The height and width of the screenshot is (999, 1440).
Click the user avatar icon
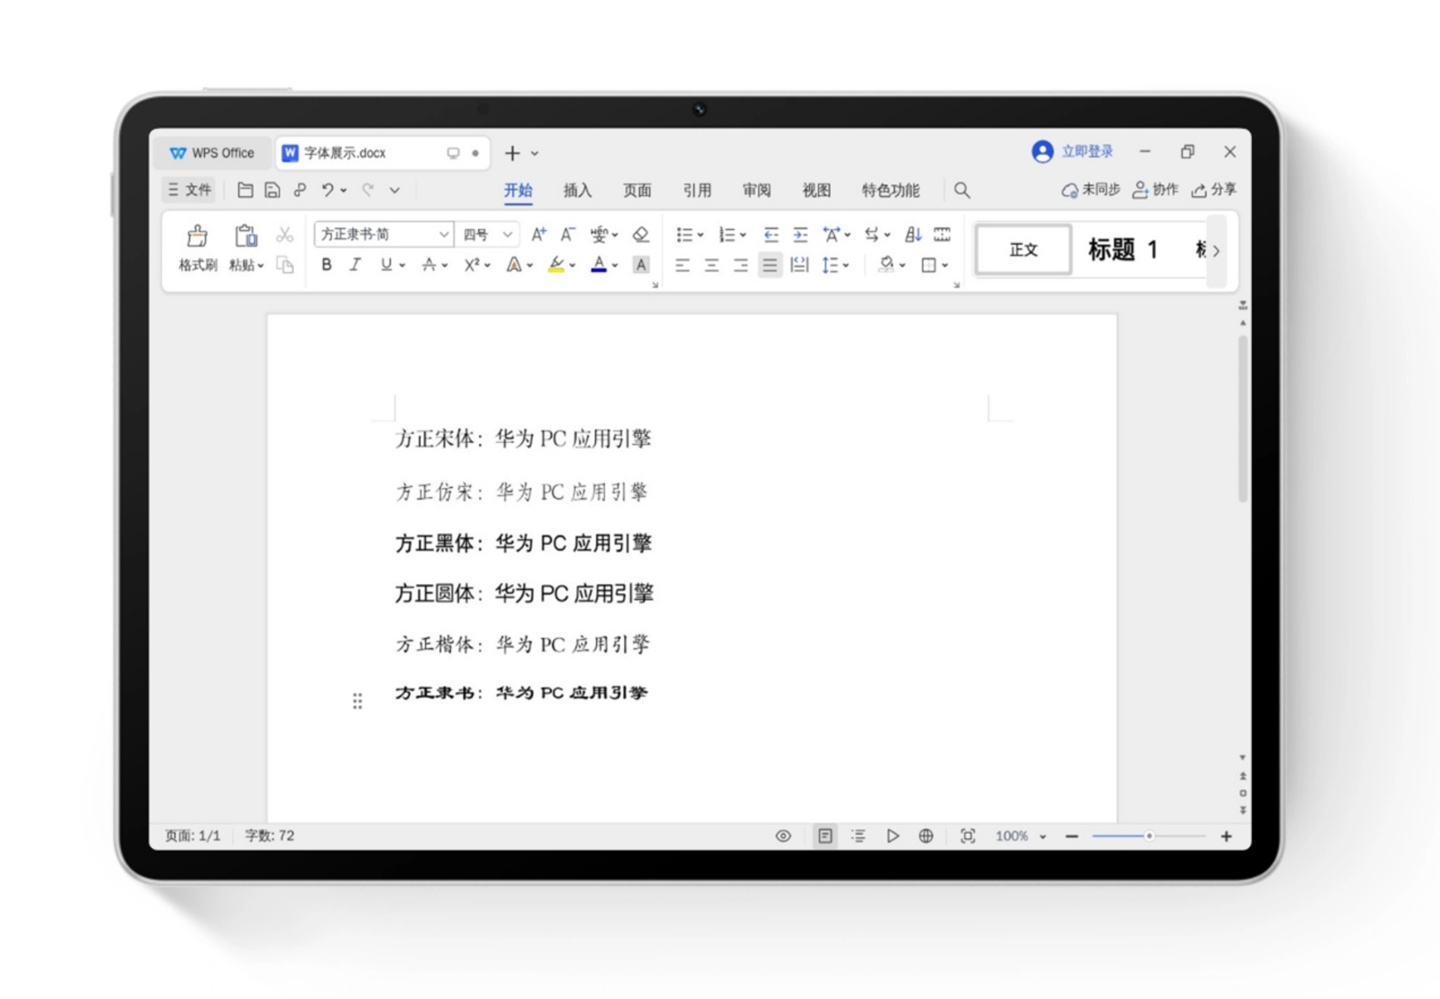1042,151
